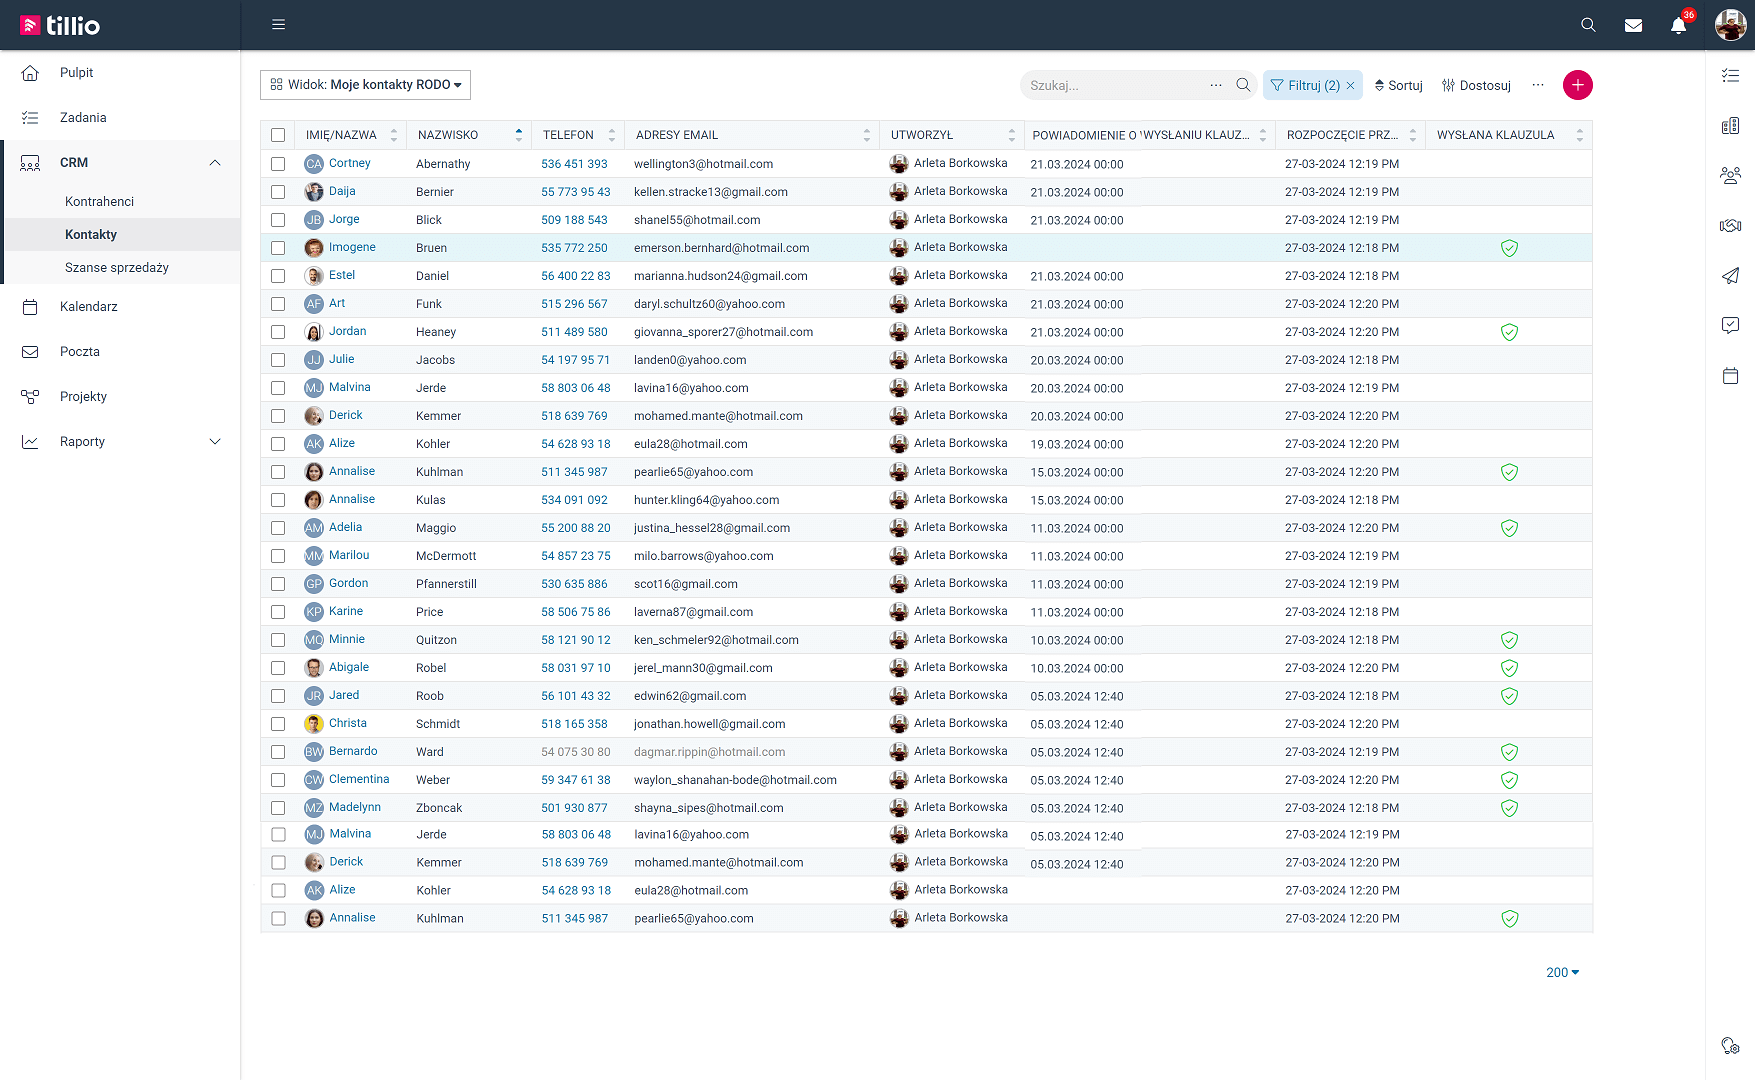Viewport: 1755px width, 1080px height.
Task: Expand the Raporty section chevron
Action: point(215,442)
